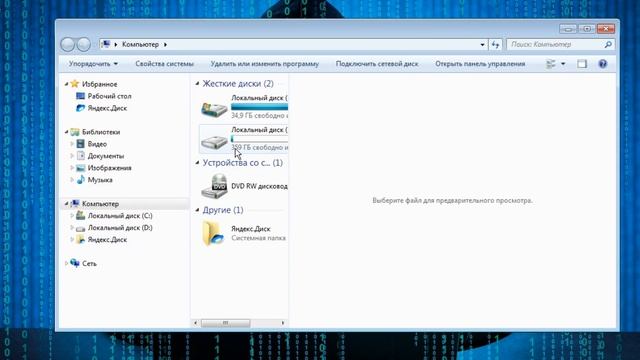Image resolution: width=640 pixels, height=360 pixels.
Task: Click the DVD RW дисковод label
Action: [x=259, y=186]
